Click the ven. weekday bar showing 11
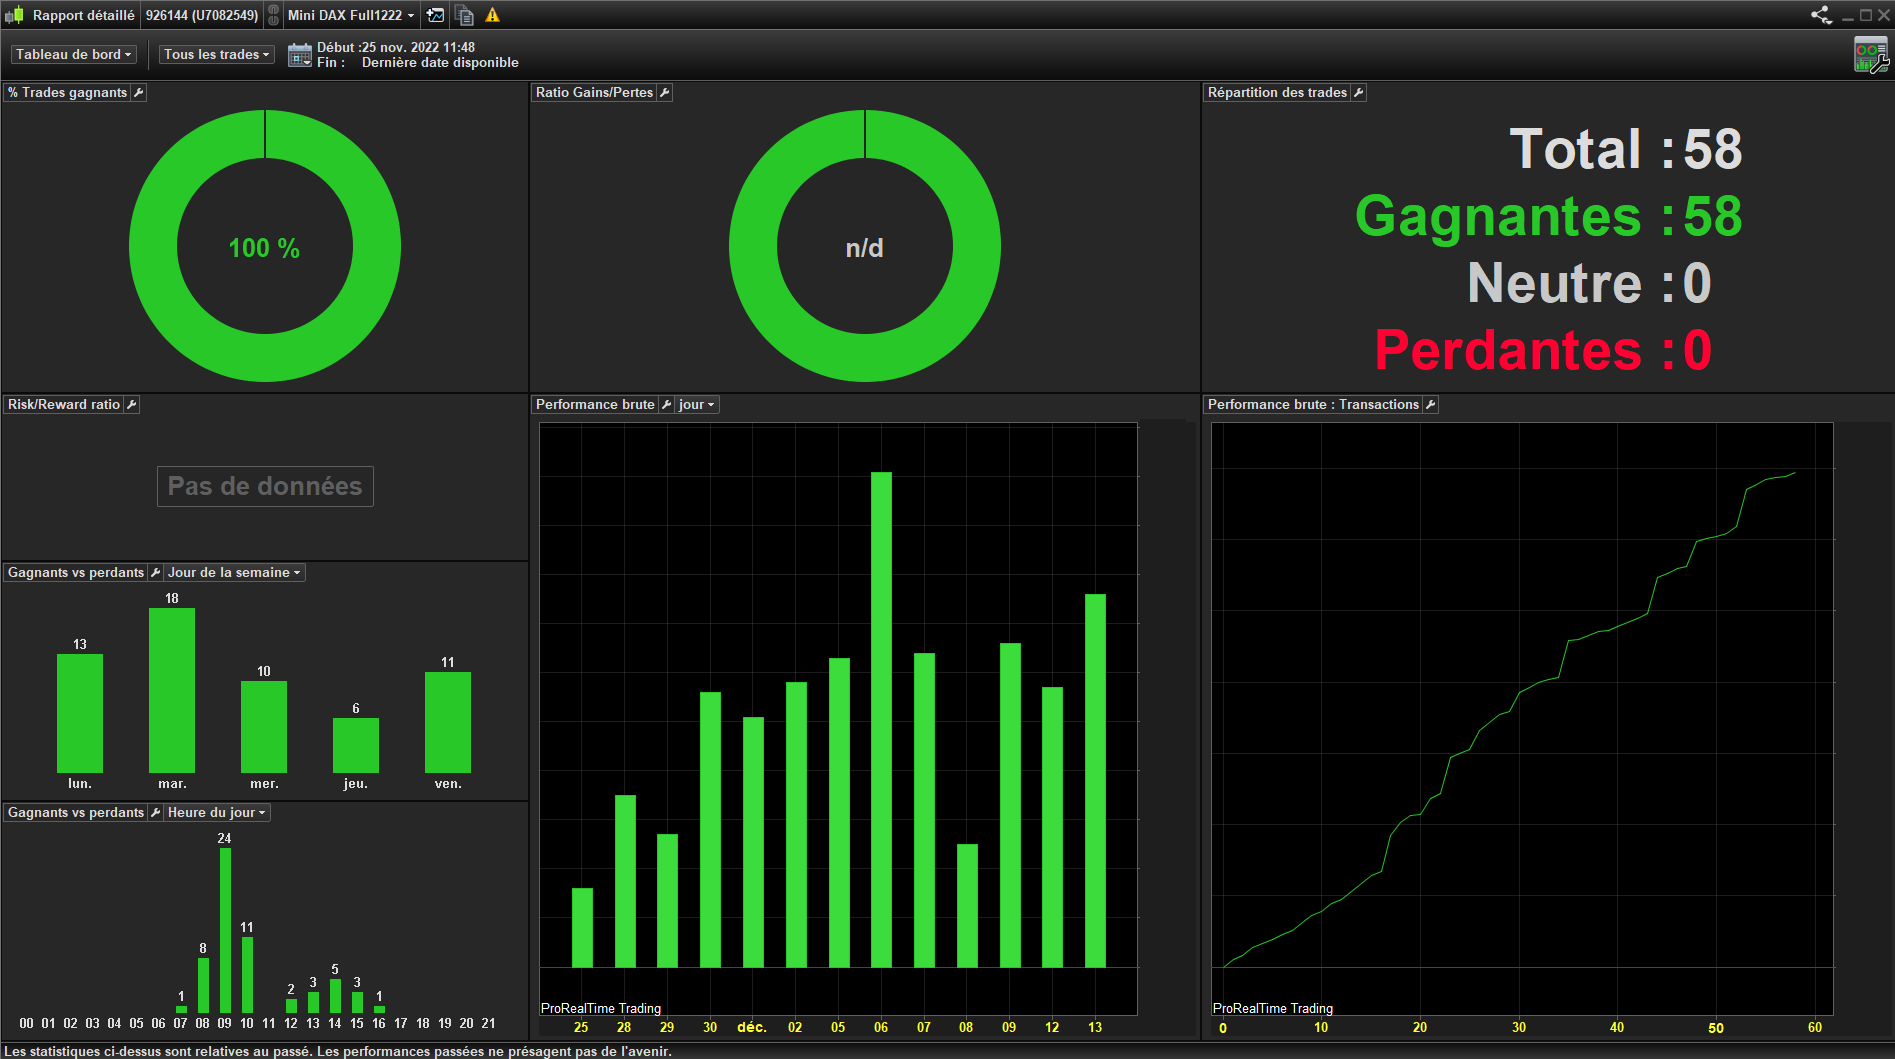The height and width of the screenshot is (1059, 1895). pos(448,722)
